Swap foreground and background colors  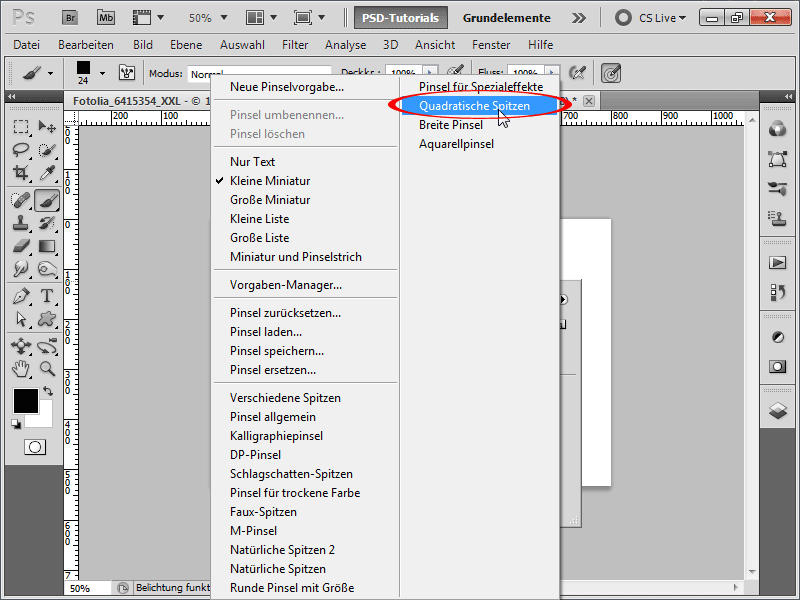(48, 391)
